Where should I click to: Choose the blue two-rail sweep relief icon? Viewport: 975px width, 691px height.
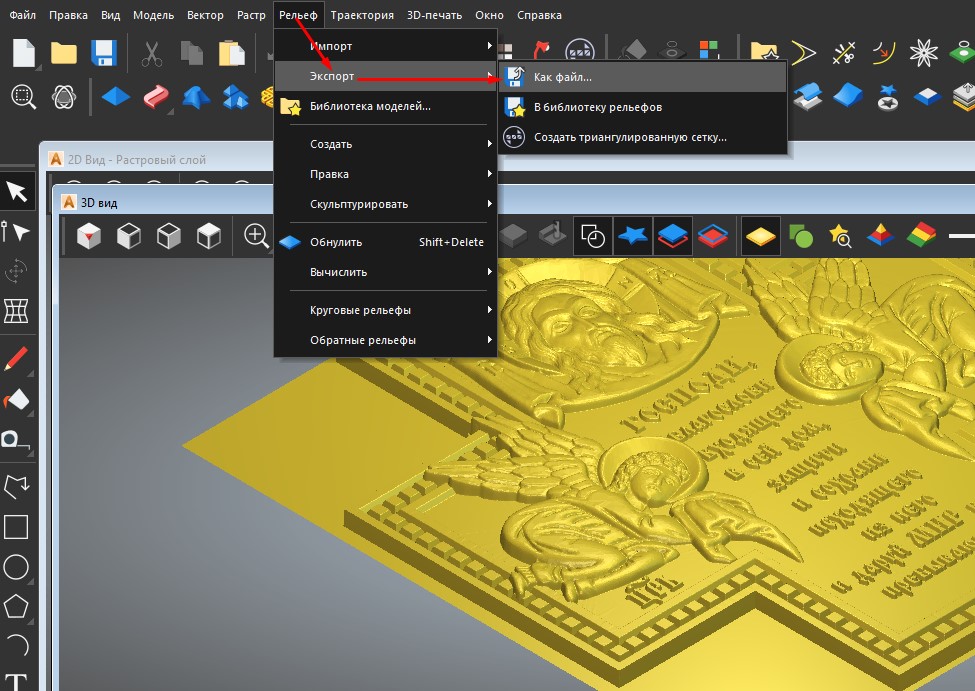tap(196, 97)
